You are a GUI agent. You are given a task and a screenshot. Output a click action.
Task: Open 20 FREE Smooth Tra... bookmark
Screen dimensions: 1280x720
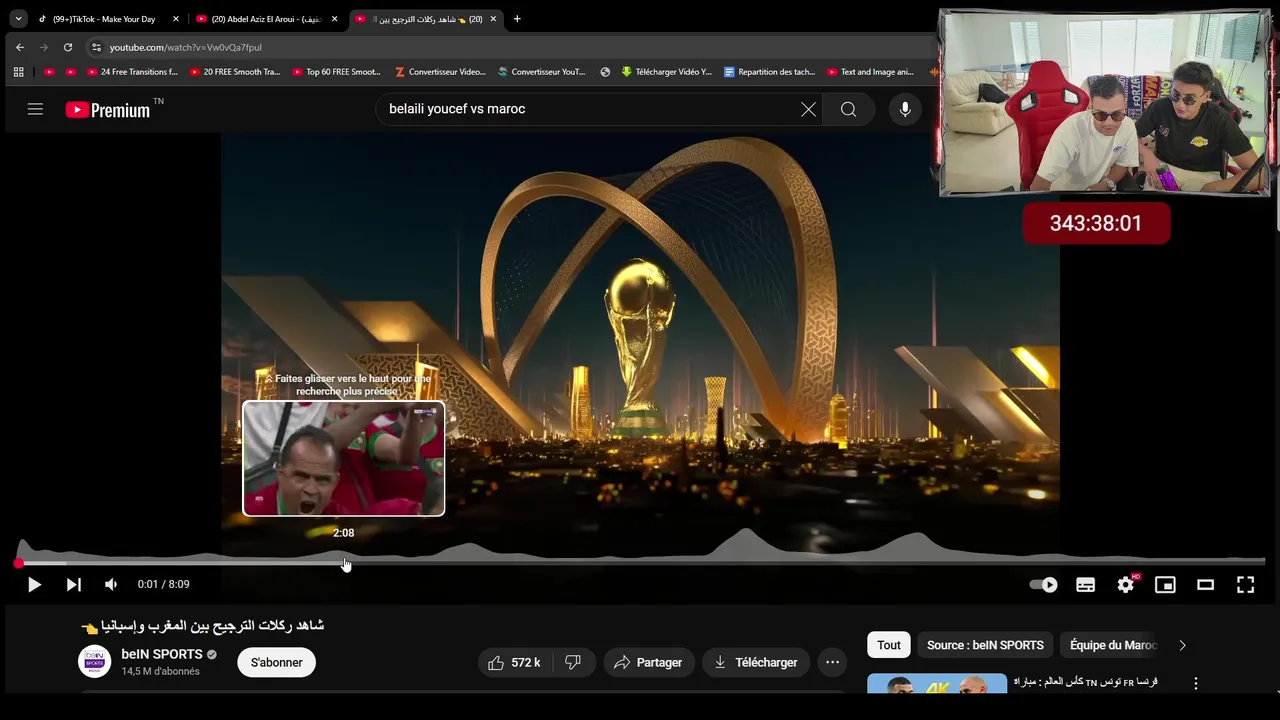235,72
